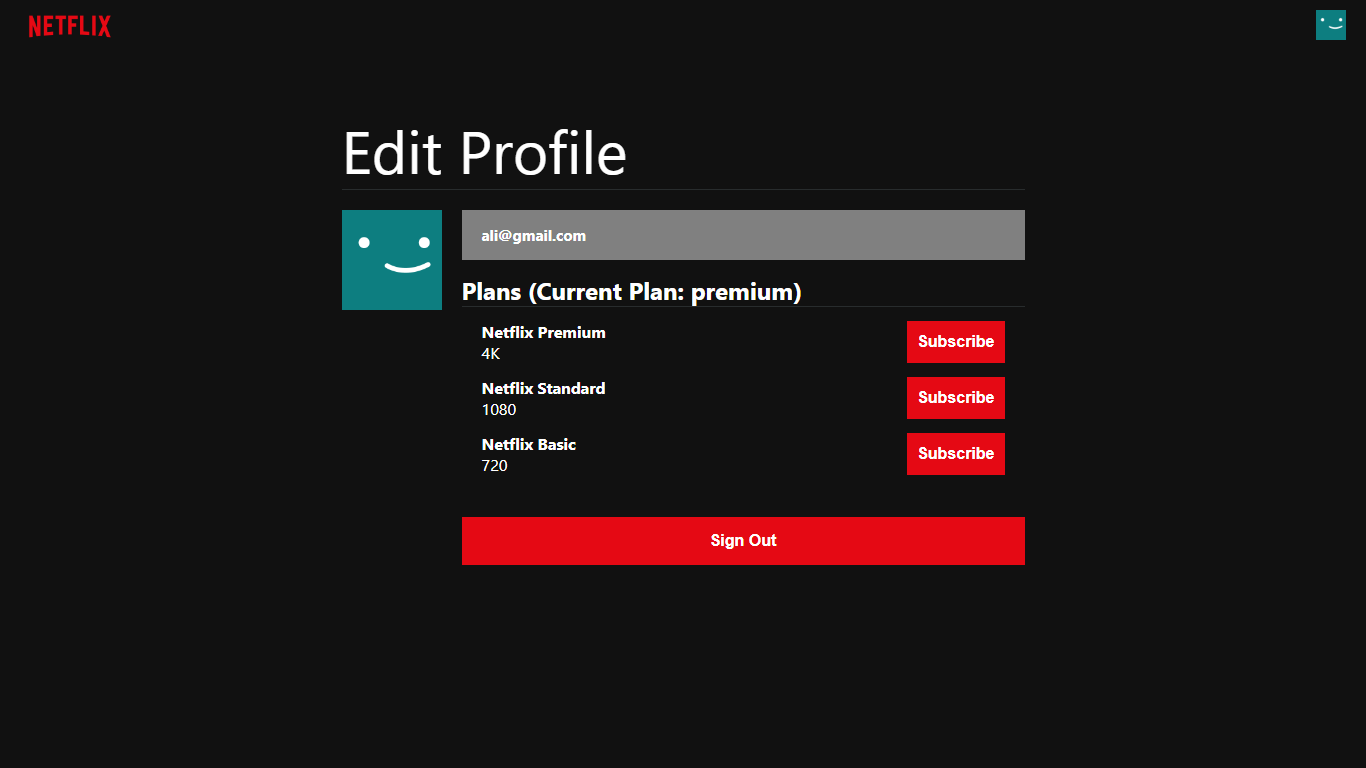Image resolution: width=1366 pixels, height=768 pixels.
Task: Subscribe to Netflix Premium
Action: (955, 341)
